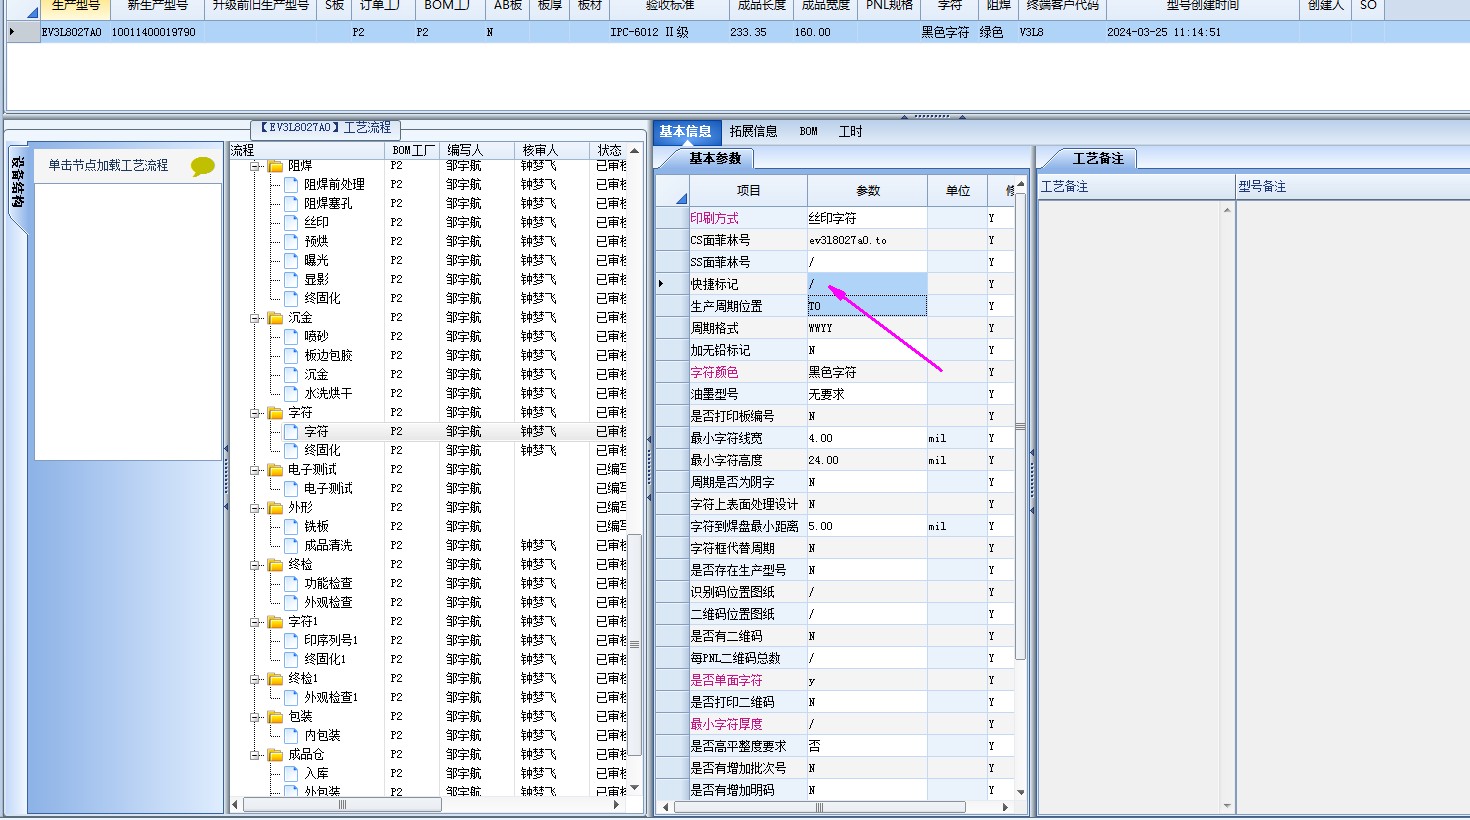Click the 参数 column header
The width and height of the screenshot is (1470, 820).
click(868, 190)
